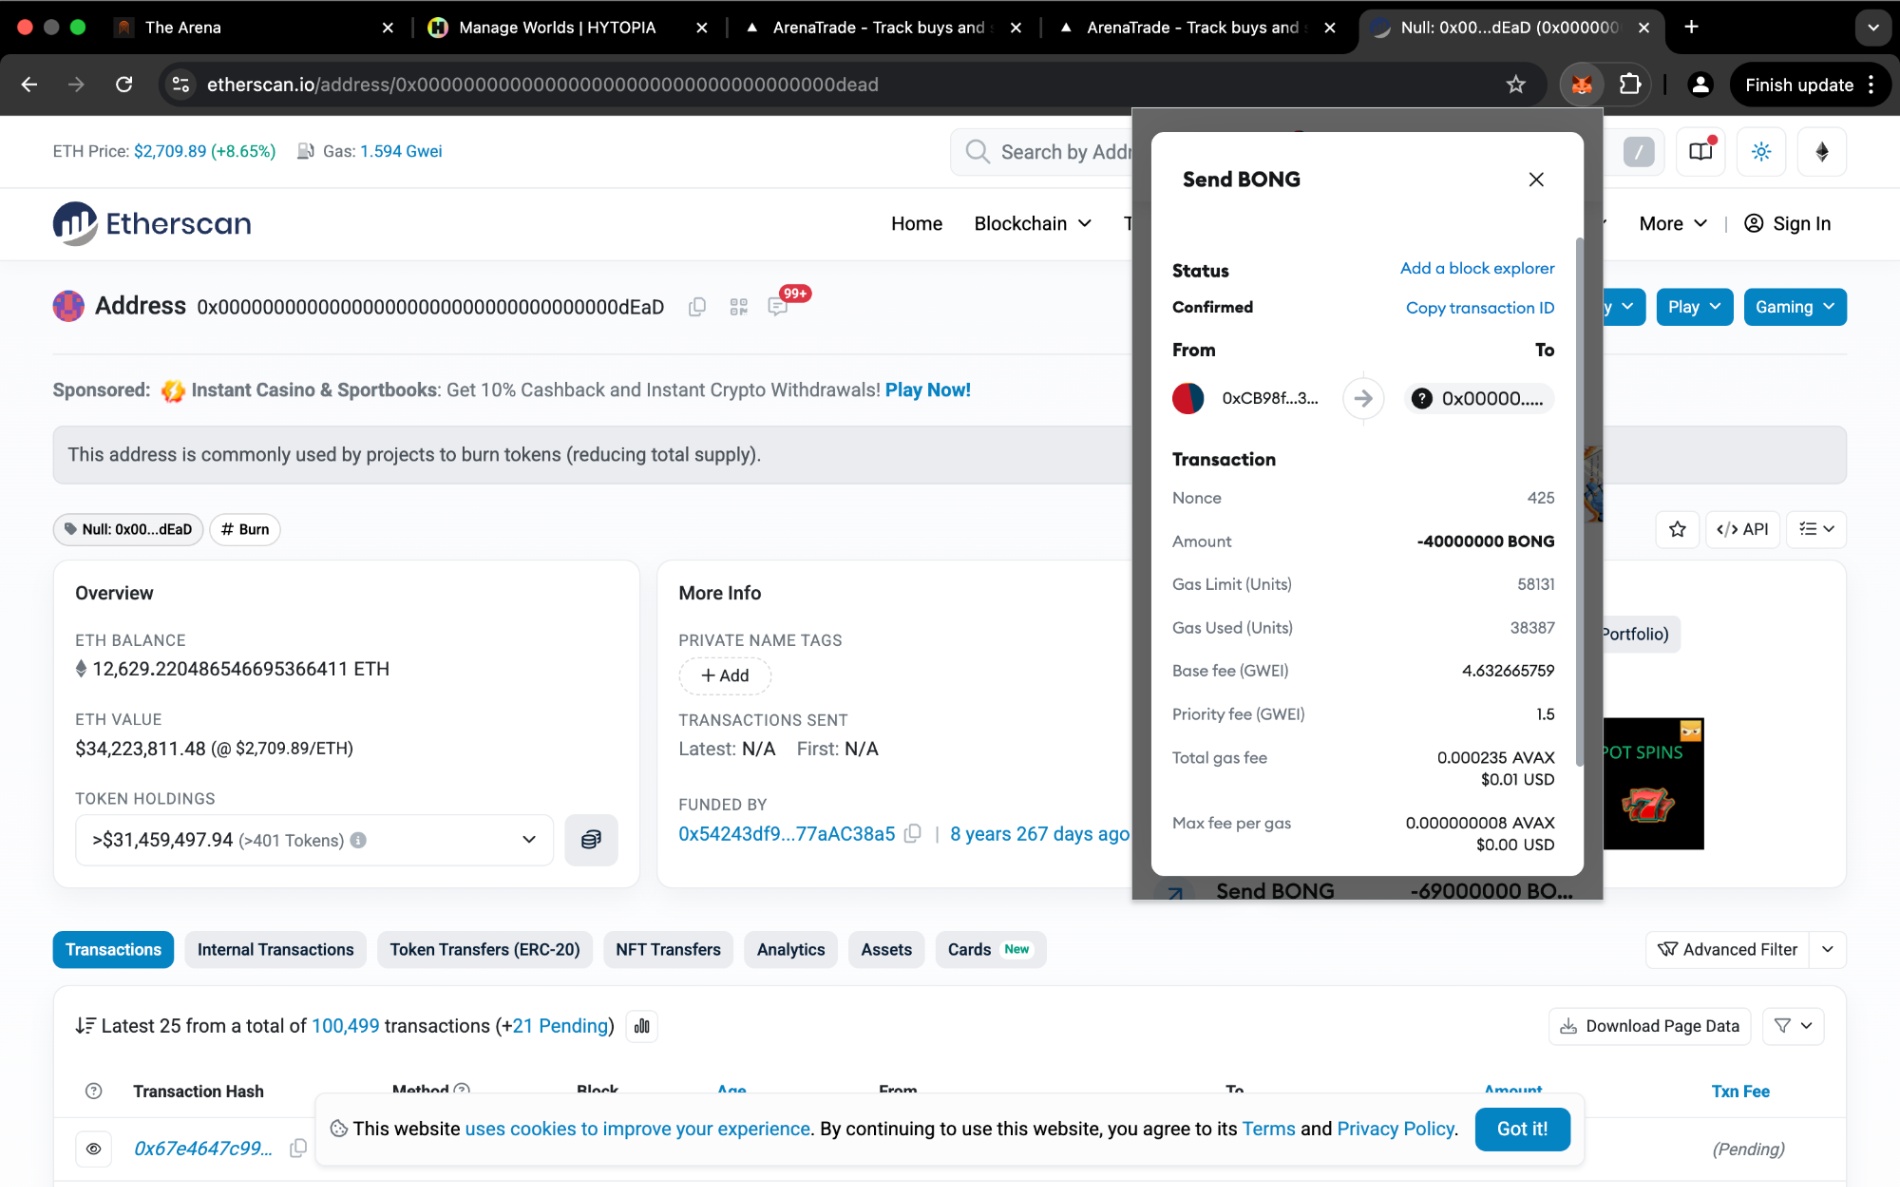Click the MetaMask fox extension icon

[1581, 85]
